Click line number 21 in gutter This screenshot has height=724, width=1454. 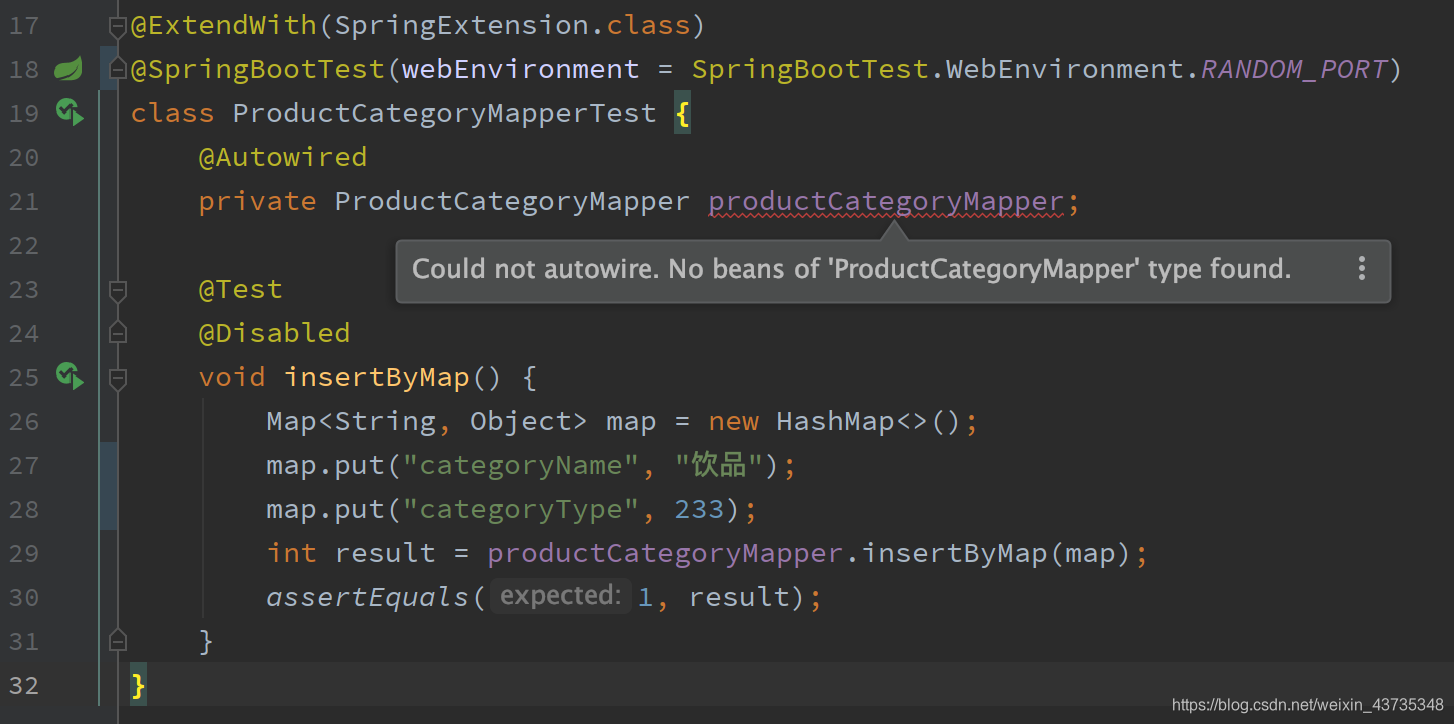24,202
